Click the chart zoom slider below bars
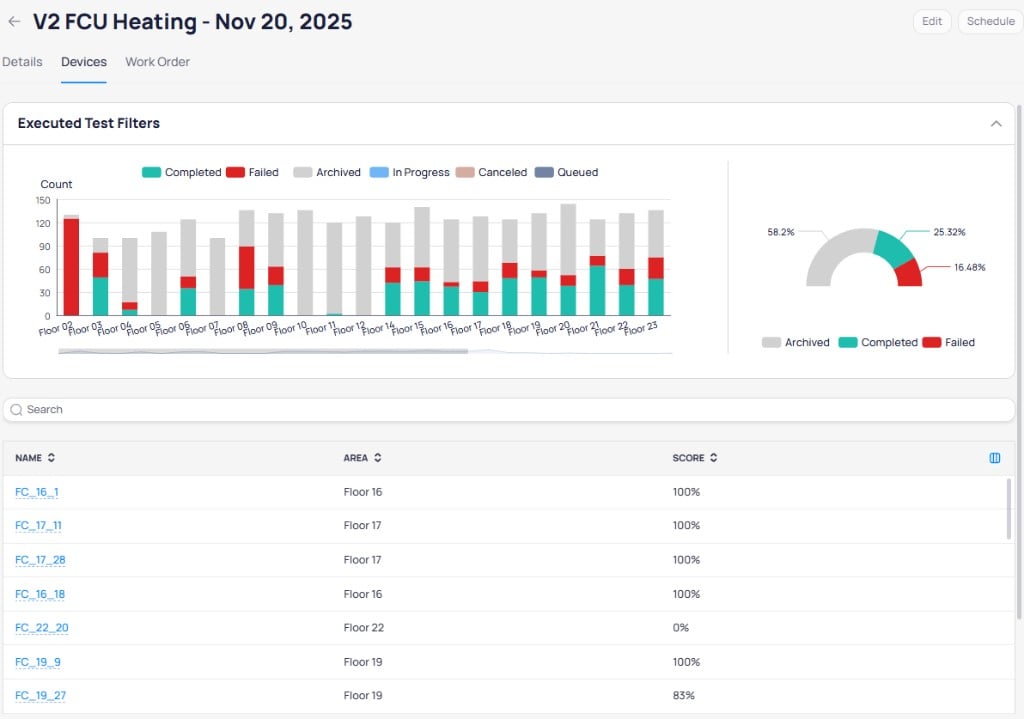This screenshot has width=1024, height=719. 263,351
